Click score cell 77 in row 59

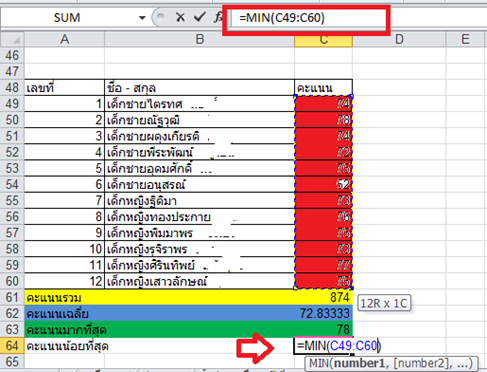[323, 265]
